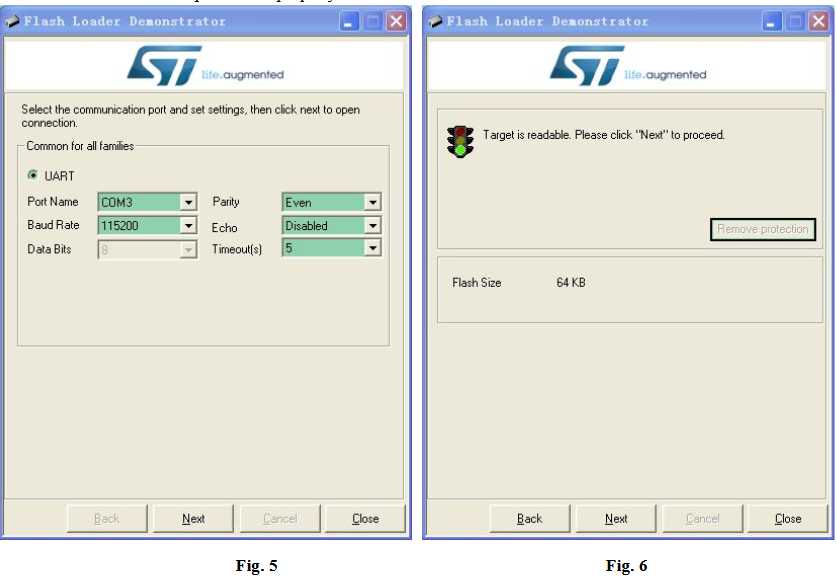This screenshot has width=837, height=578.
Task: Click the 64 KB flash size value
Action: (571, 282)
